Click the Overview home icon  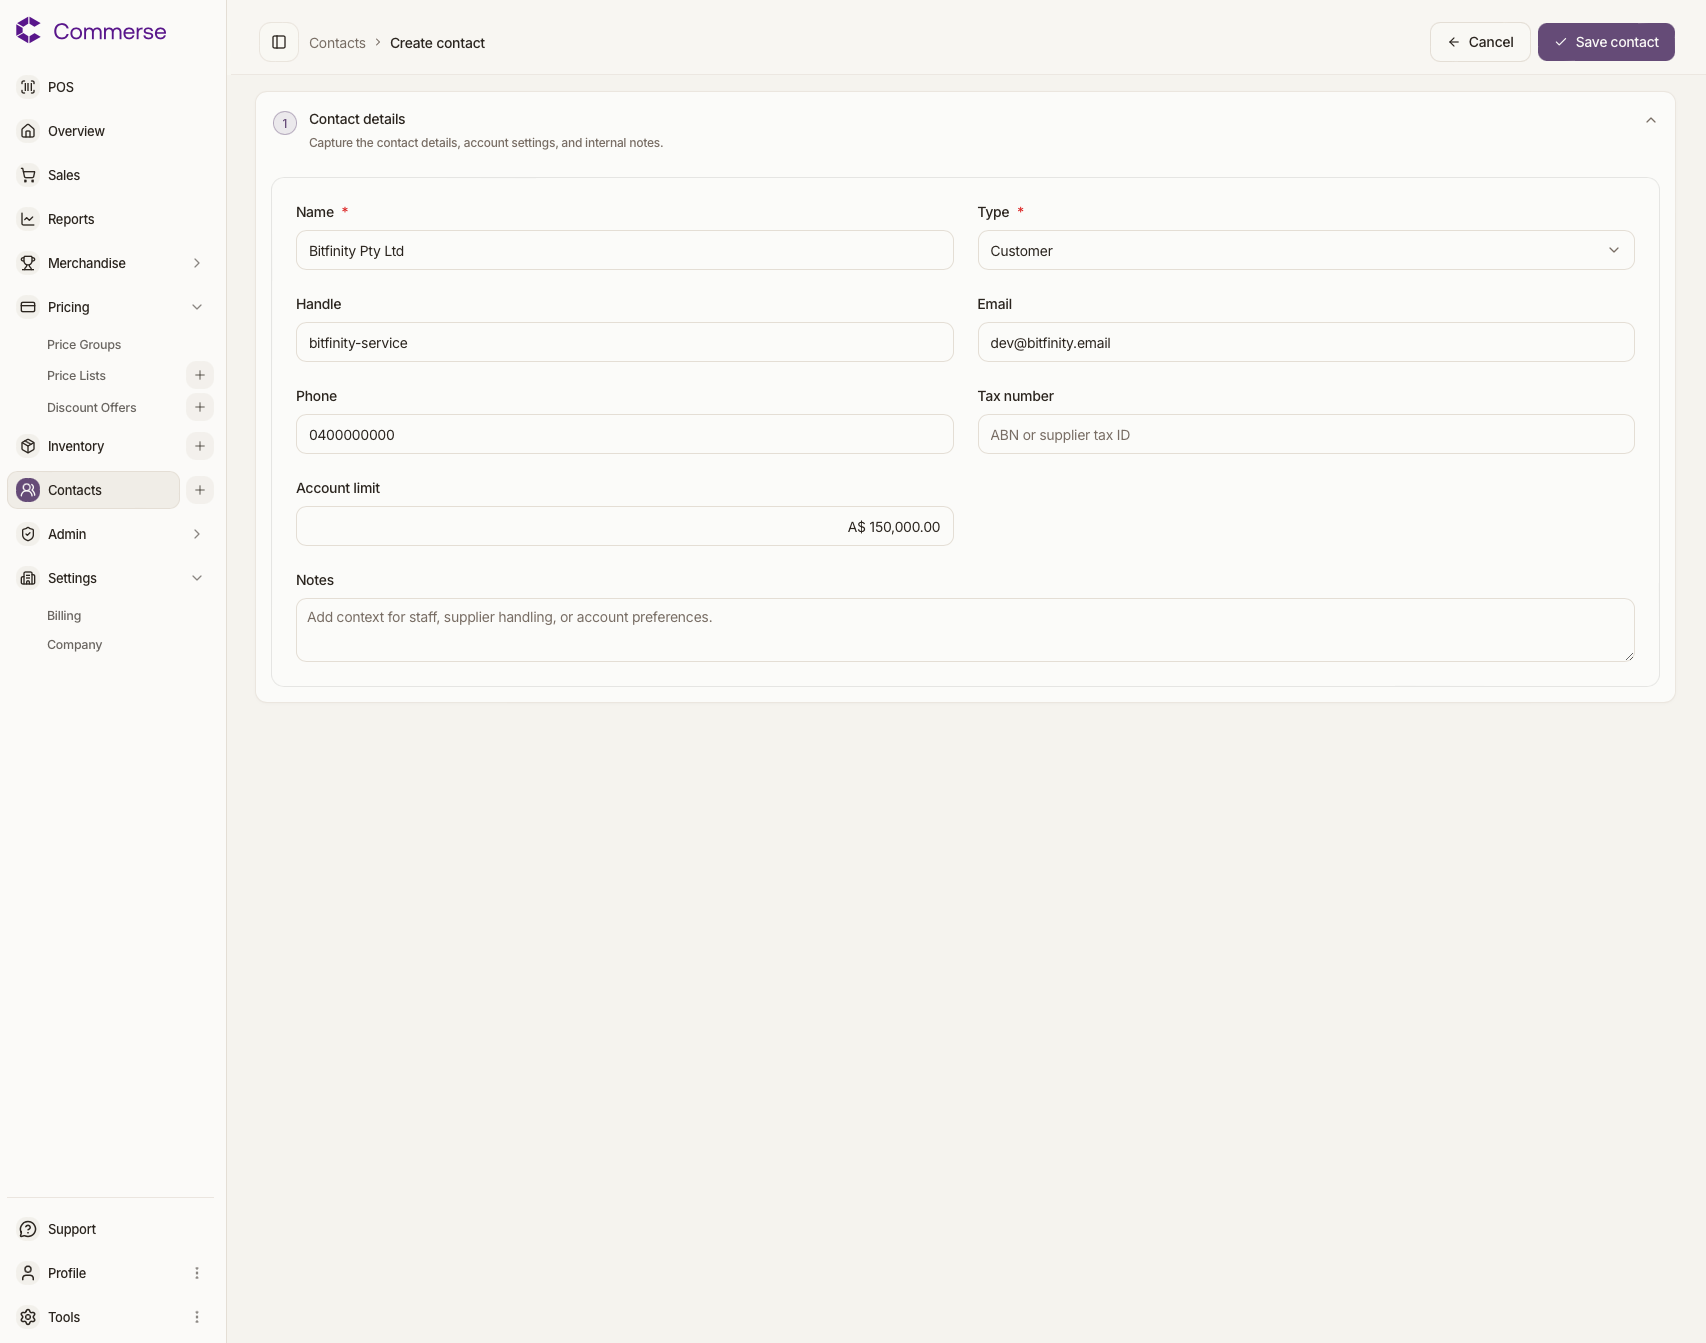pos(28,131)
